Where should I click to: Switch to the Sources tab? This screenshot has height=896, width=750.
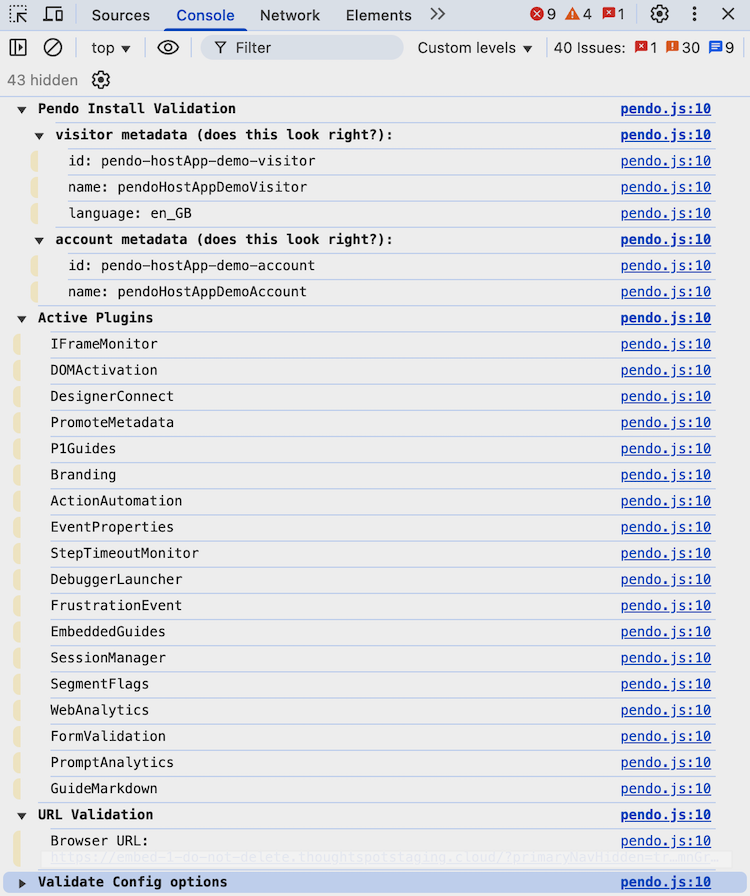tap(121, 15)
